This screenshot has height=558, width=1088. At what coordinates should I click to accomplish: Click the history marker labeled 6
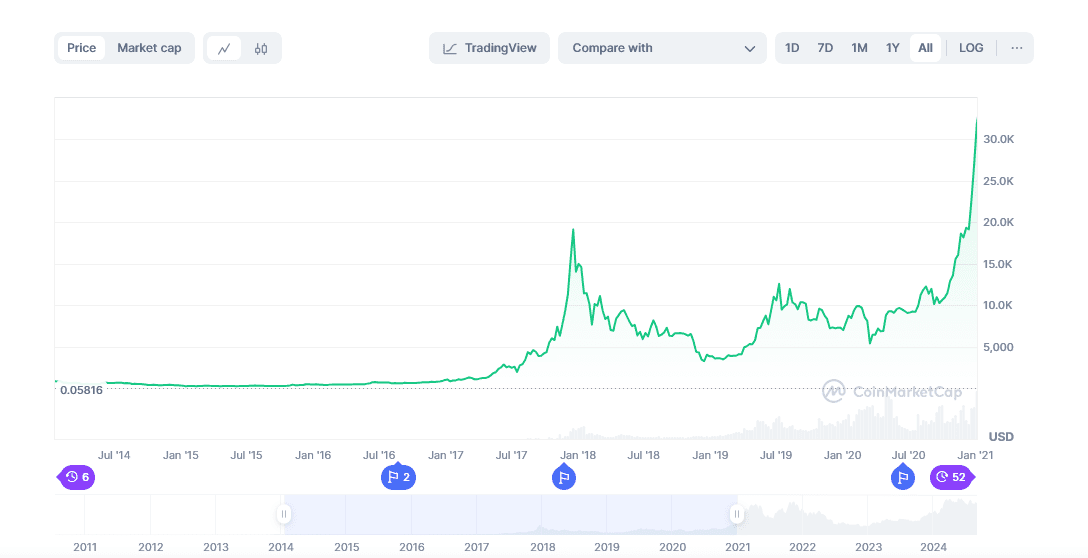point(77,477)
